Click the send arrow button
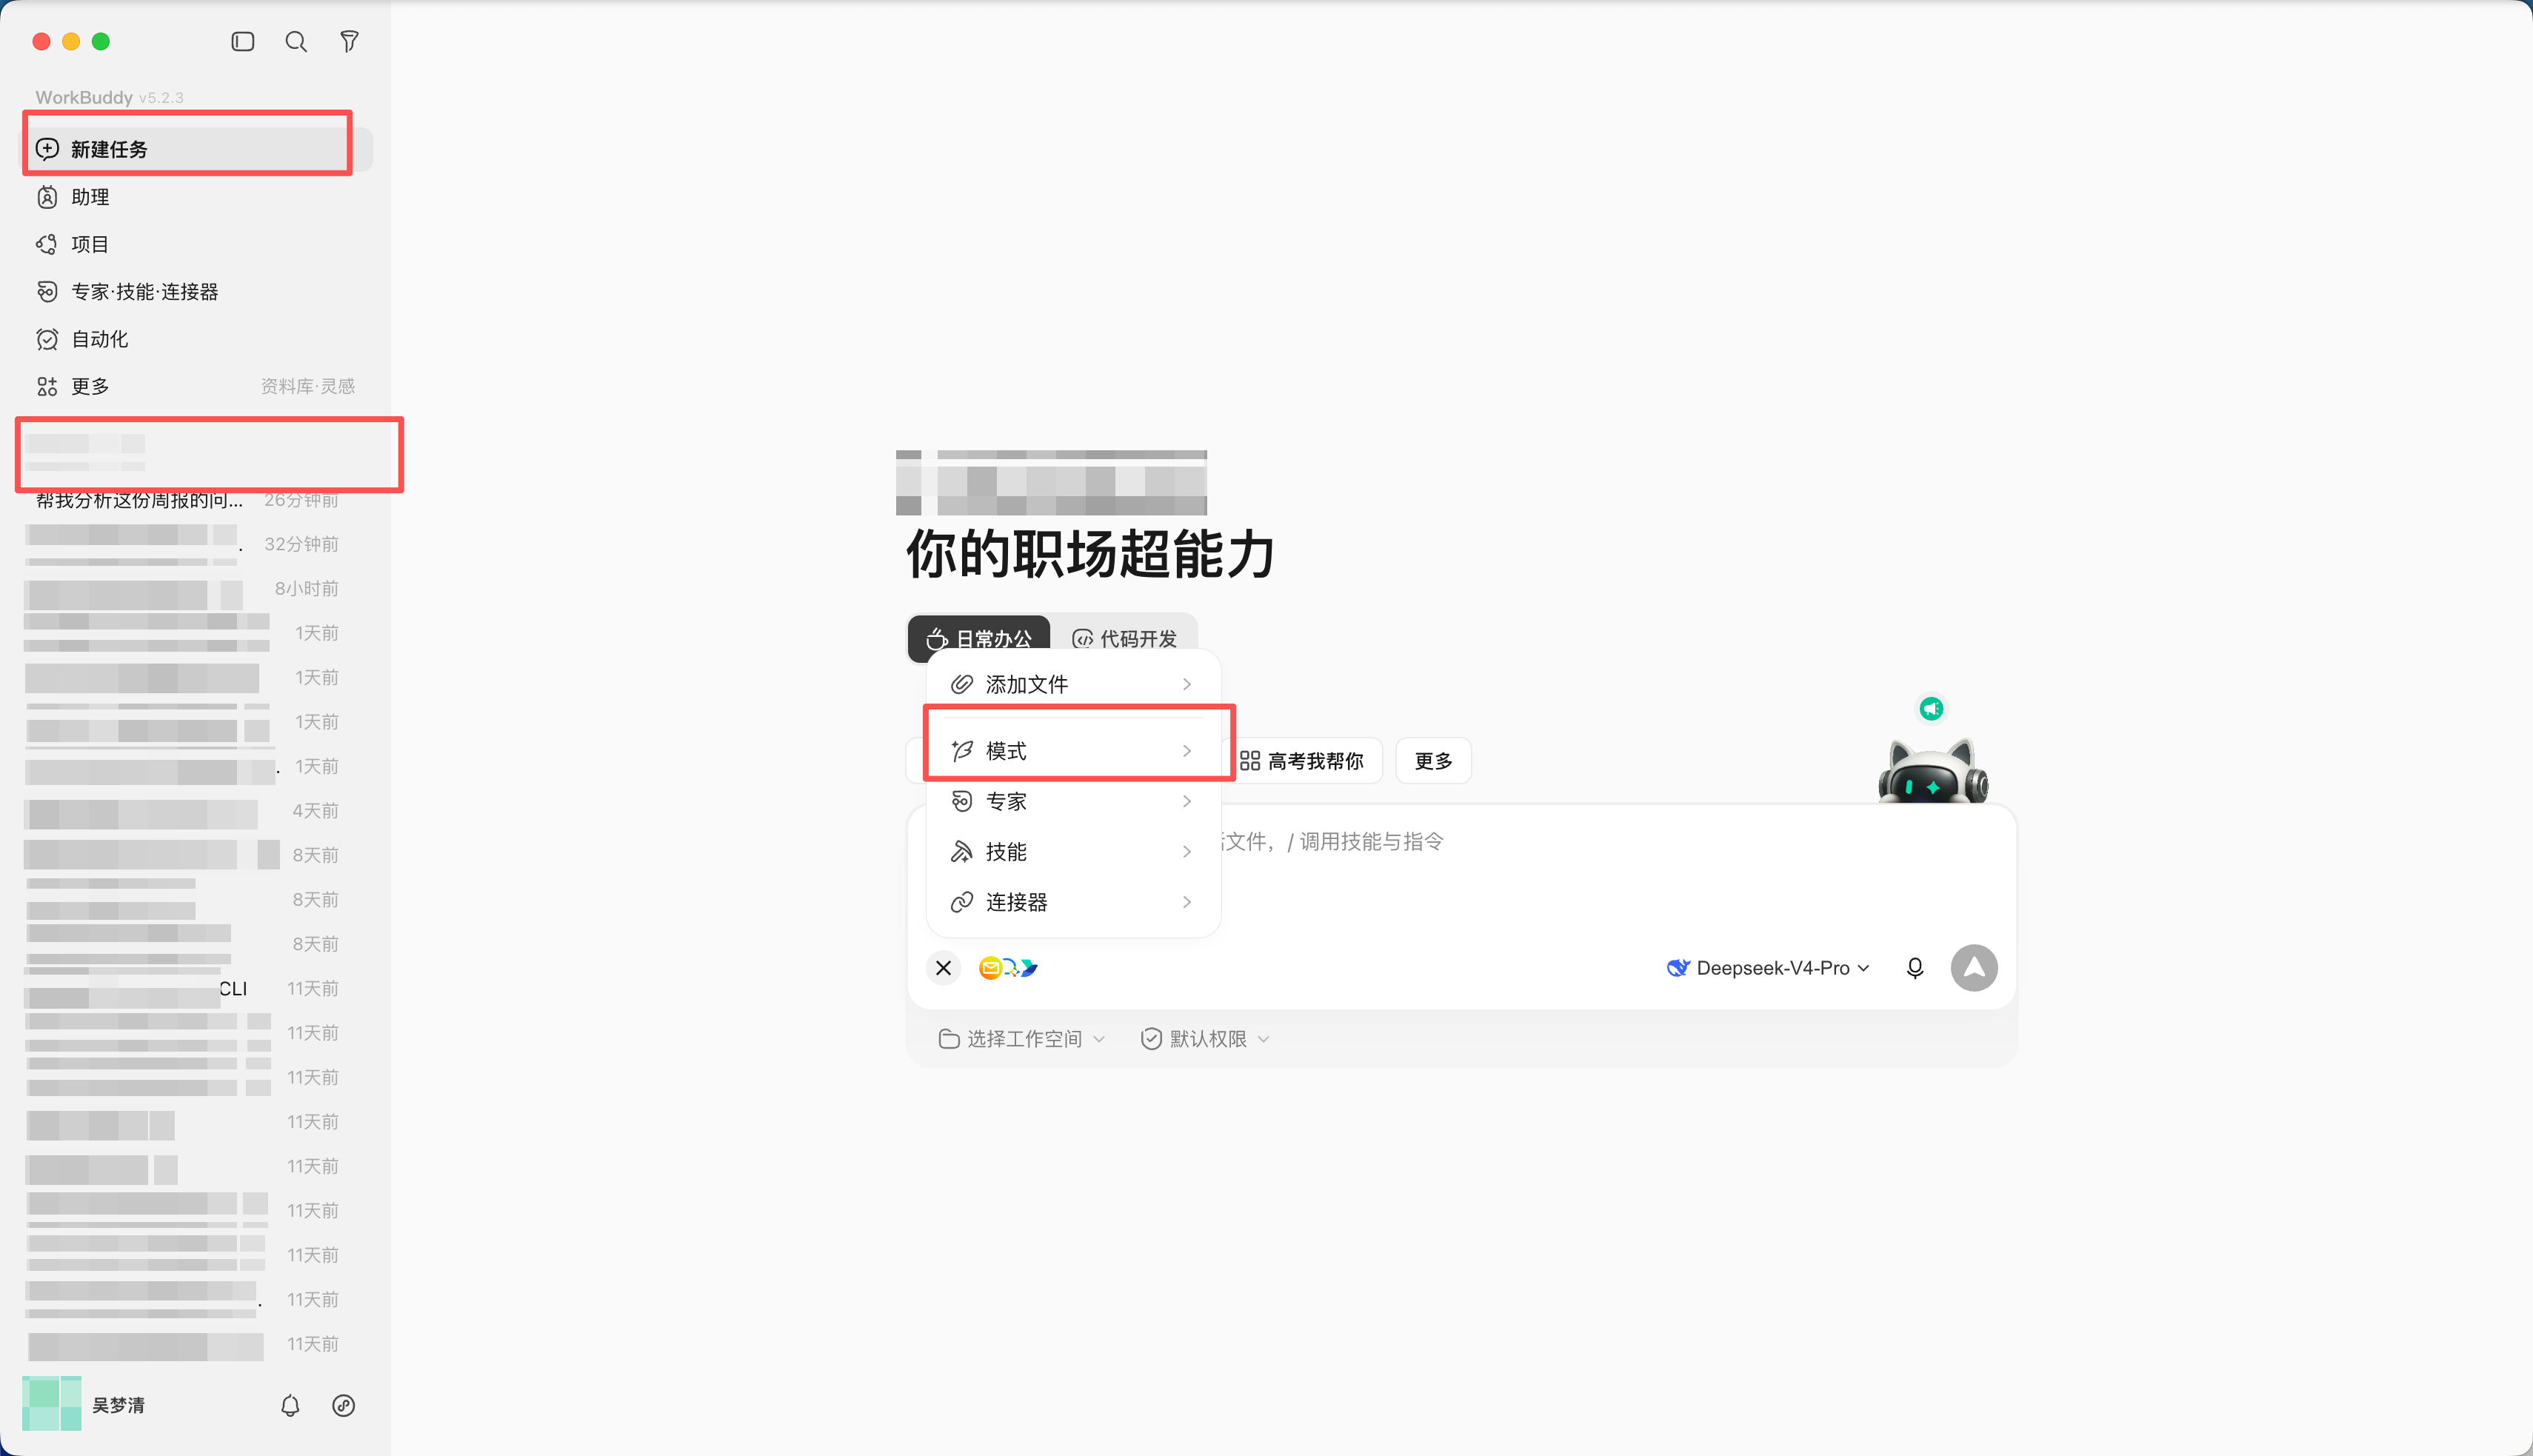 [1974, 968]
